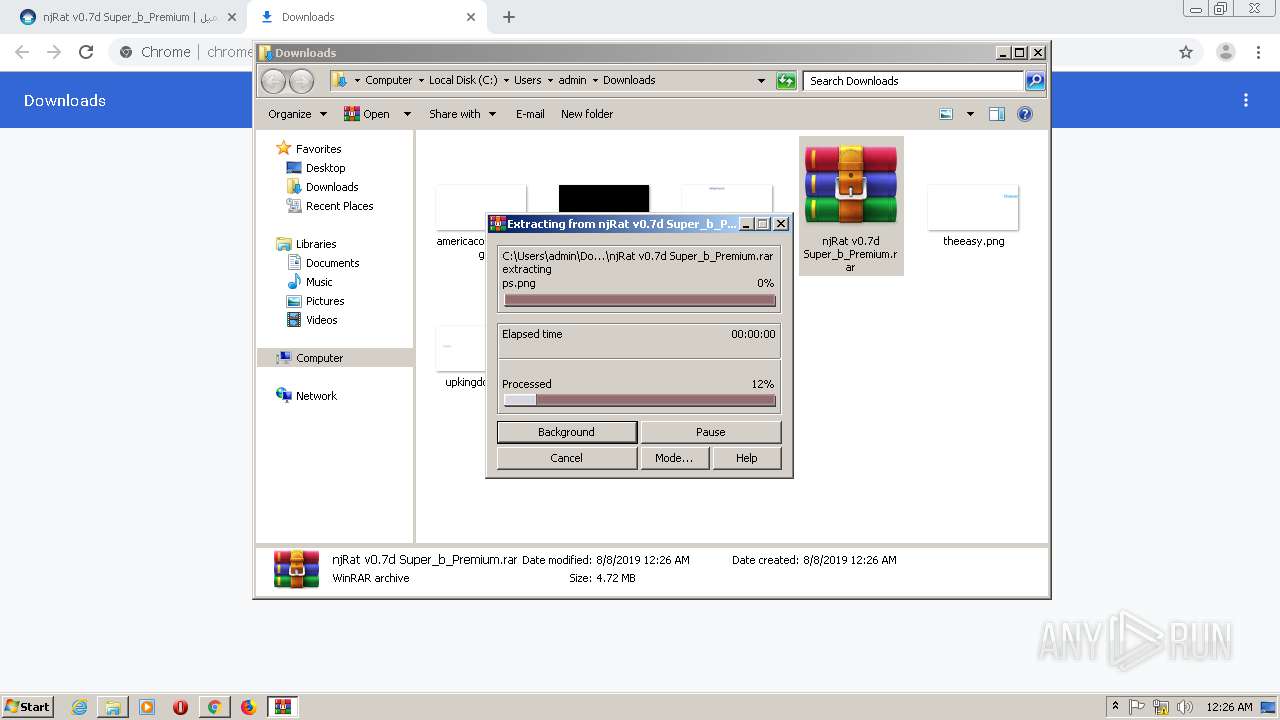Open the Share with menu

coord(462,114)
